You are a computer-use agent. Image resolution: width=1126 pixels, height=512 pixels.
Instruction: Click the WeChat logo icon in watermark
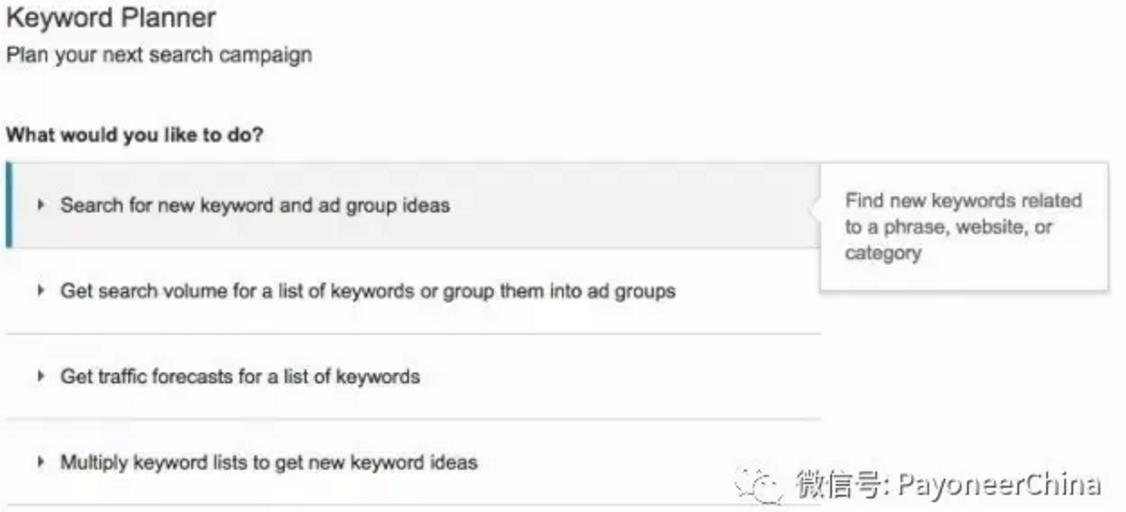(x=758, y=484)
